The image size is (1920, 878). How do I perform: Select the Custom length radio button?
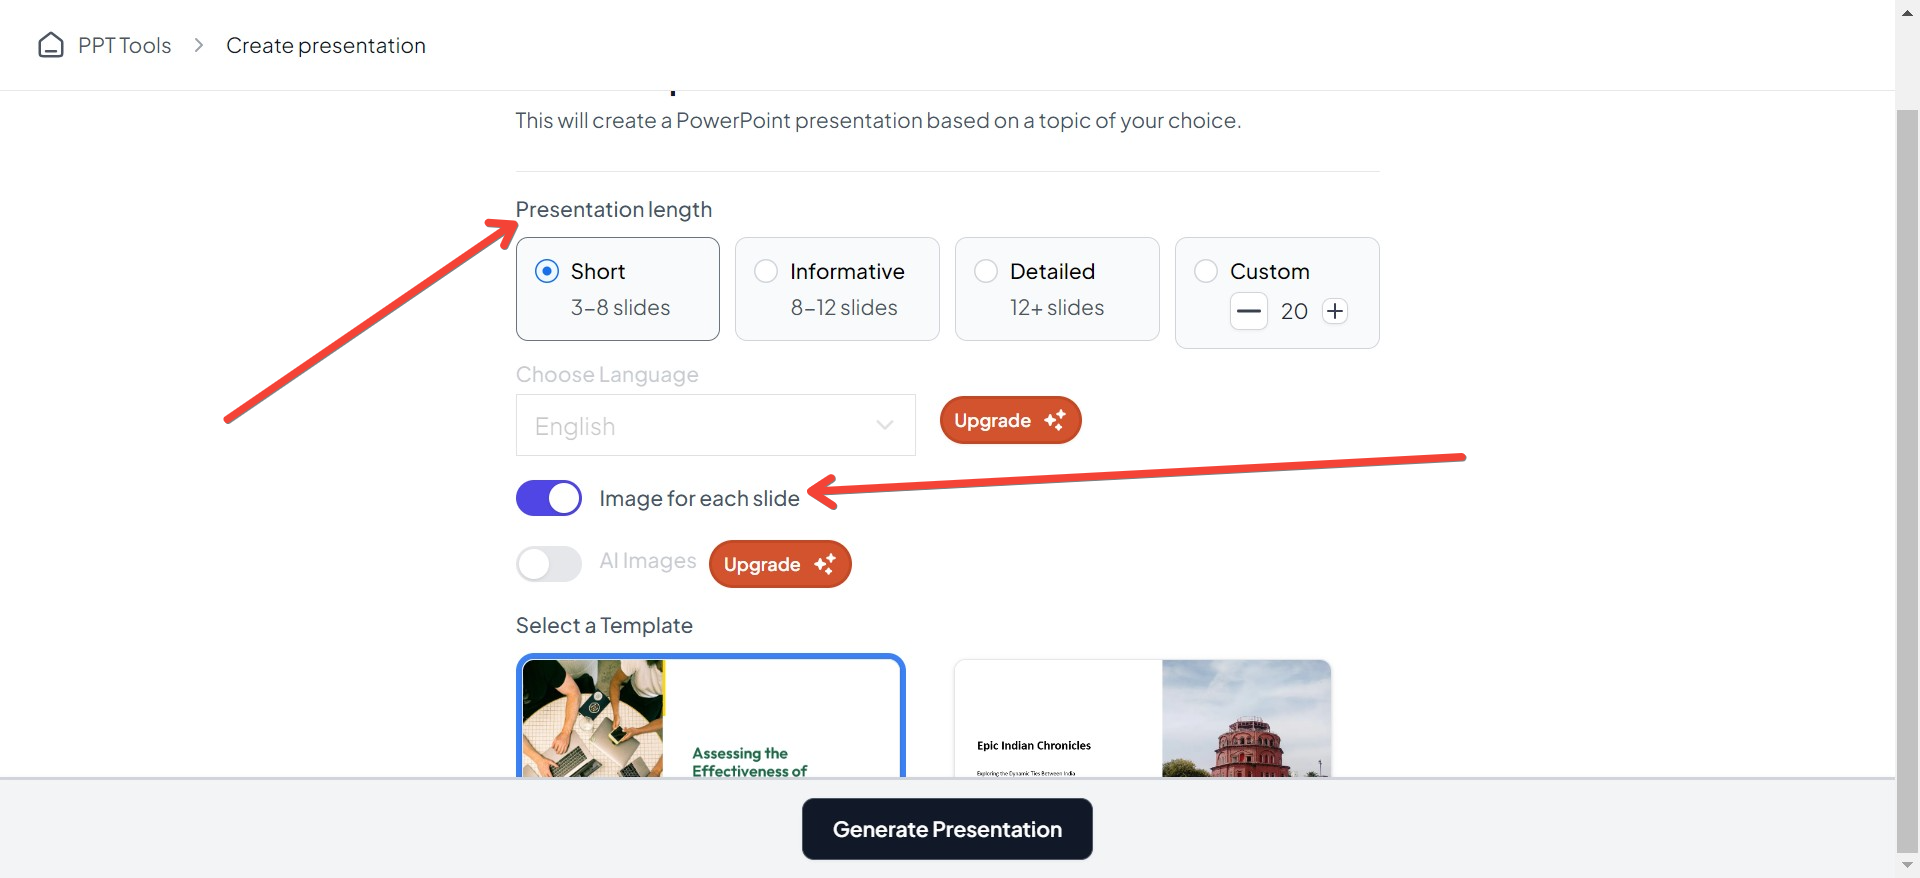click(1206, 271)
